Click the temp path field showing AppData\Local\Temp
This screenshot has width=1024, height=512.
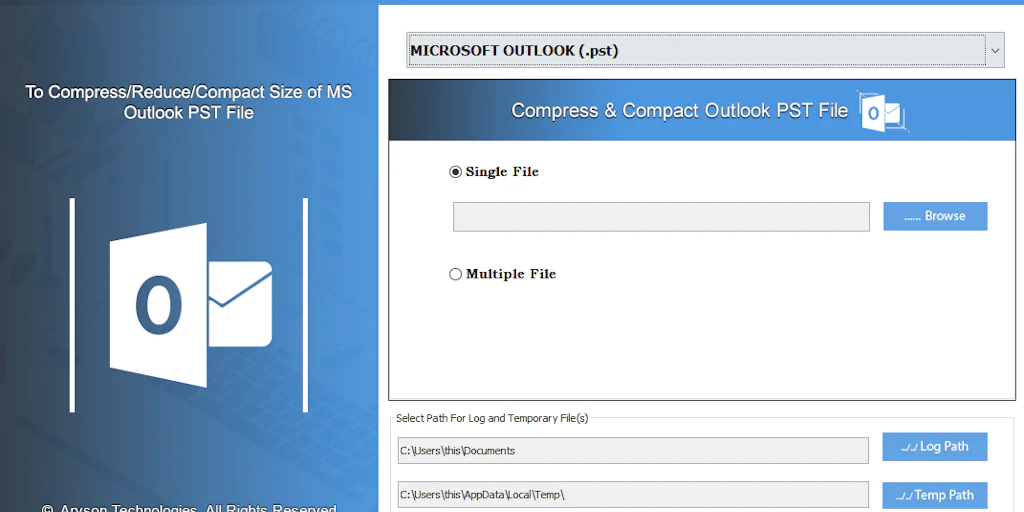(x=633, y=495)
